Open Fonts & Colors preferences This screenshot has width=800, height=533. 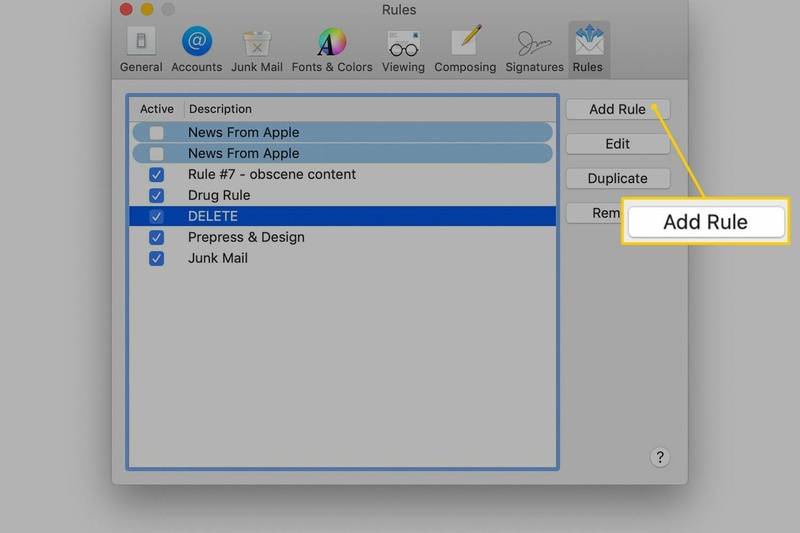pos(332,49)
